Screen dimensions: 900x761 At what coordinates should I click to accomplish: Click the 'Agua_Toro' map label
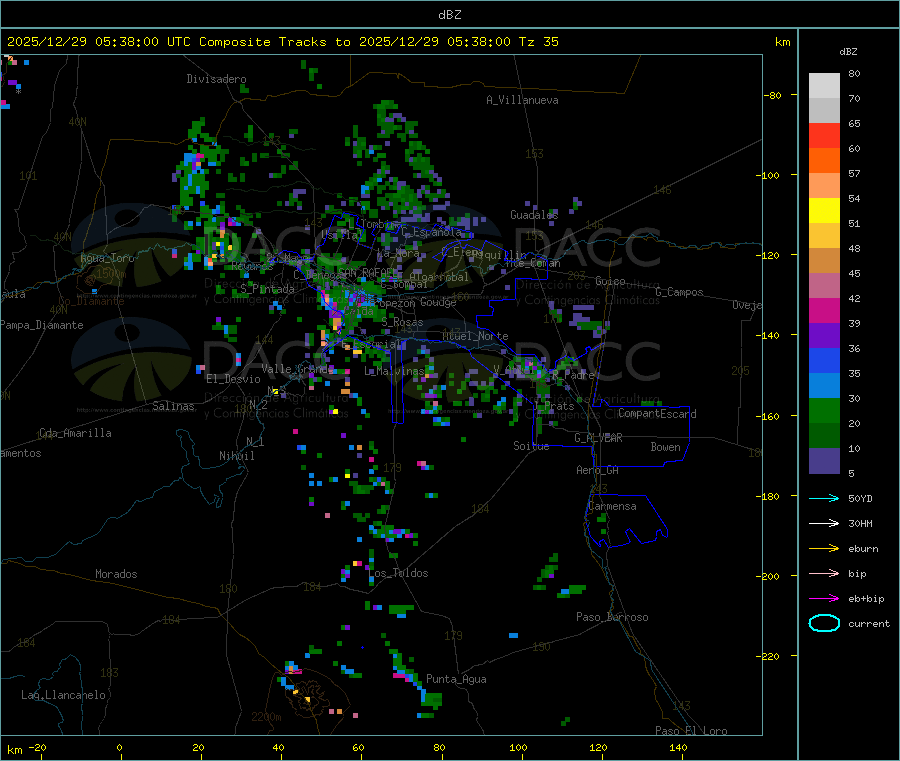coord(107,258)
